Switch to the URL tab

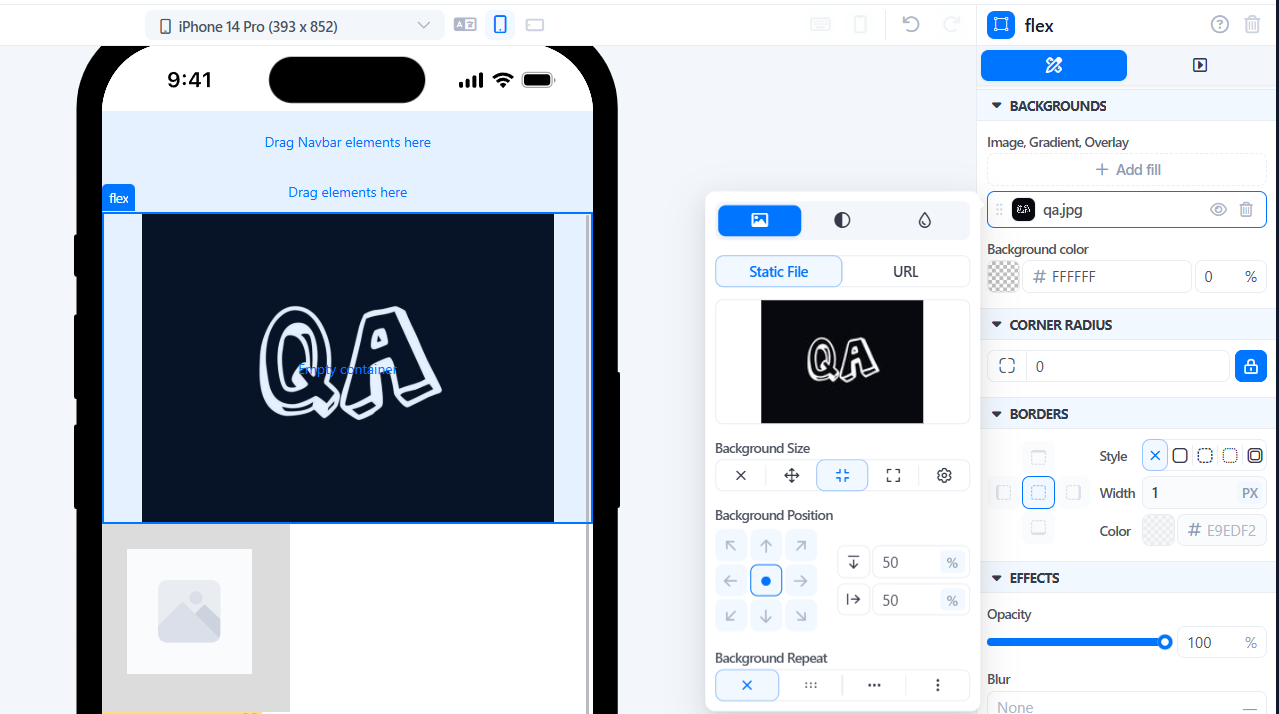click(x=905, y=272)
